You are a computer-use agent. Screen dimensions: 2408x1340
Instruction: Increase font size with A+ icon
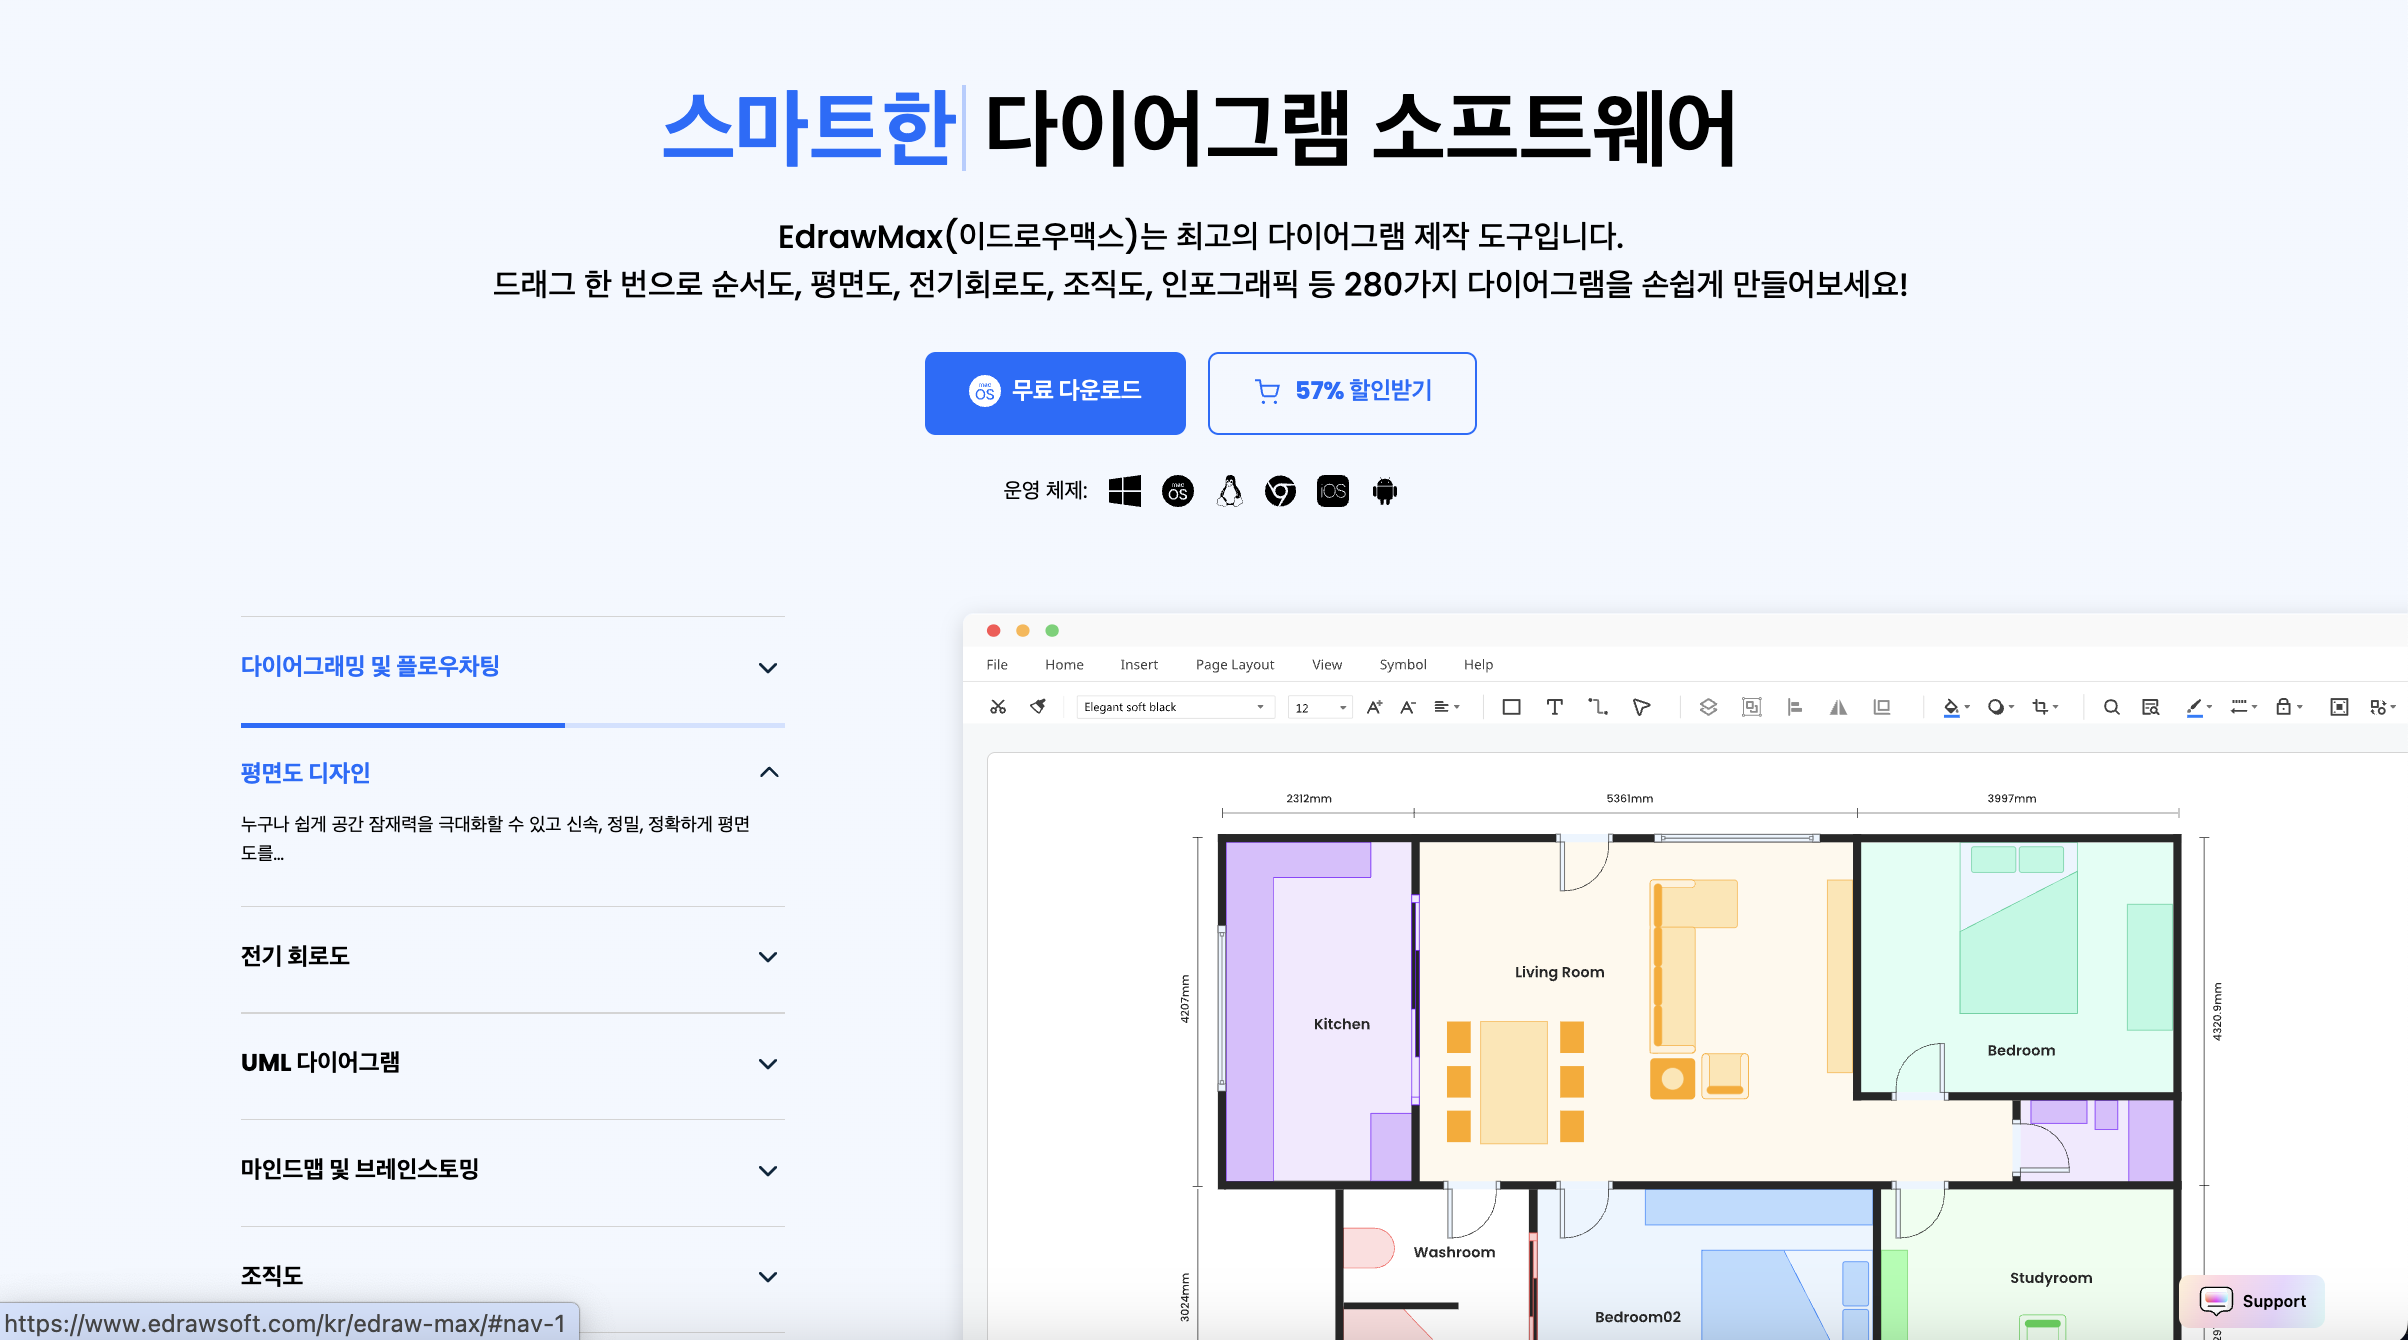pos(1374,707)
